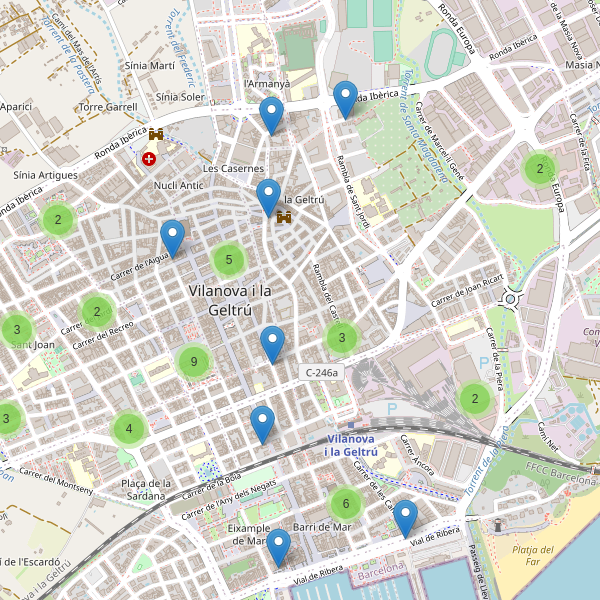This screenshot has height=600, width=600.
Task: Click the red hospital cross icon
Action: click(149, 158)
